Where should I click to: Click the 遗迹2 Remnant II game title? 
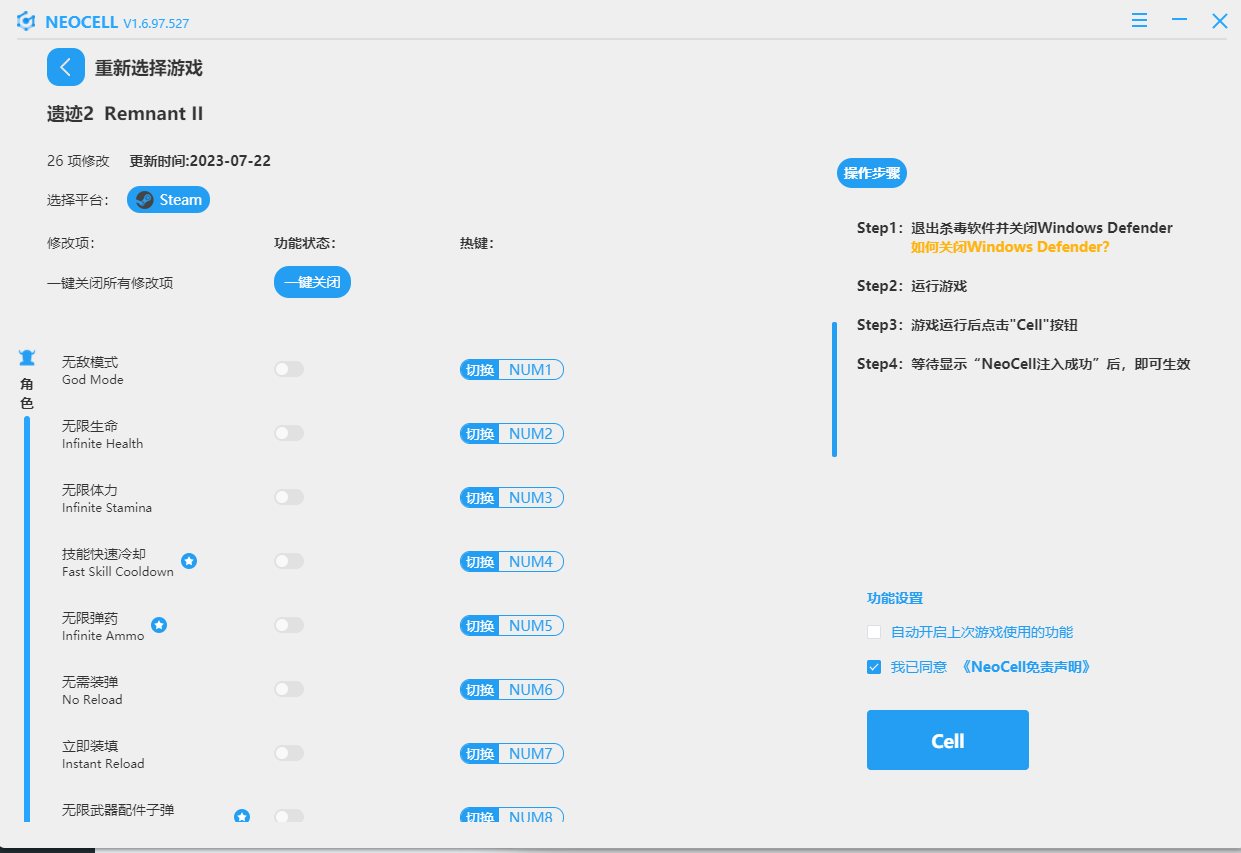tap(125, 113)
